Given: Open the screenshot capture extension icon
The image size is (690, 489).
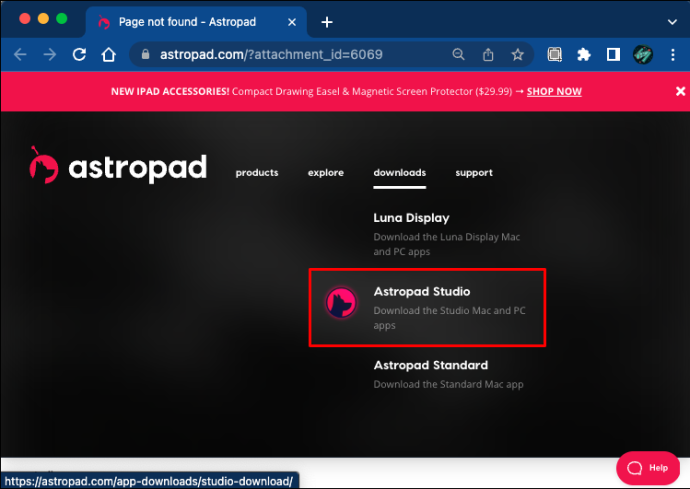Looking at the screenshot, I should pyautogui.click(x=554, y=55).
